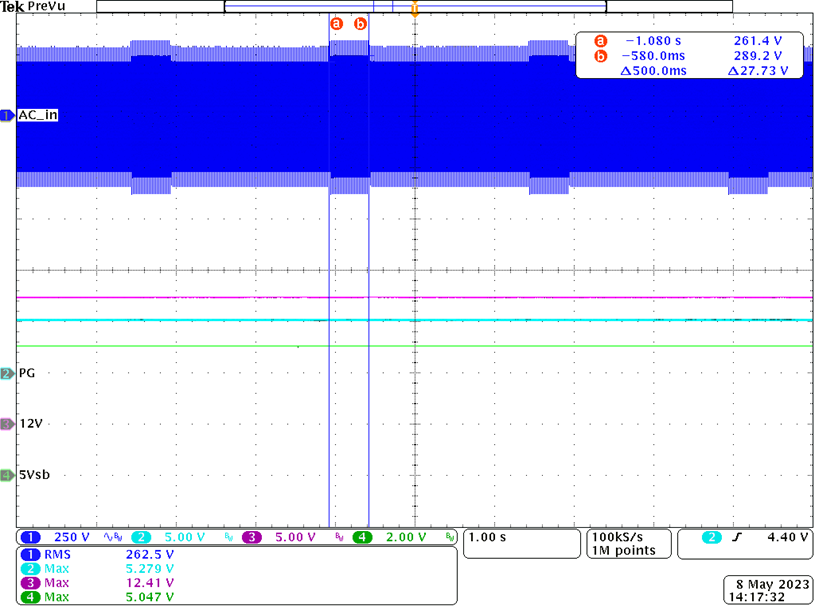Click the 1M points record length
The image size is (815, 606).
tap(624, 550)
